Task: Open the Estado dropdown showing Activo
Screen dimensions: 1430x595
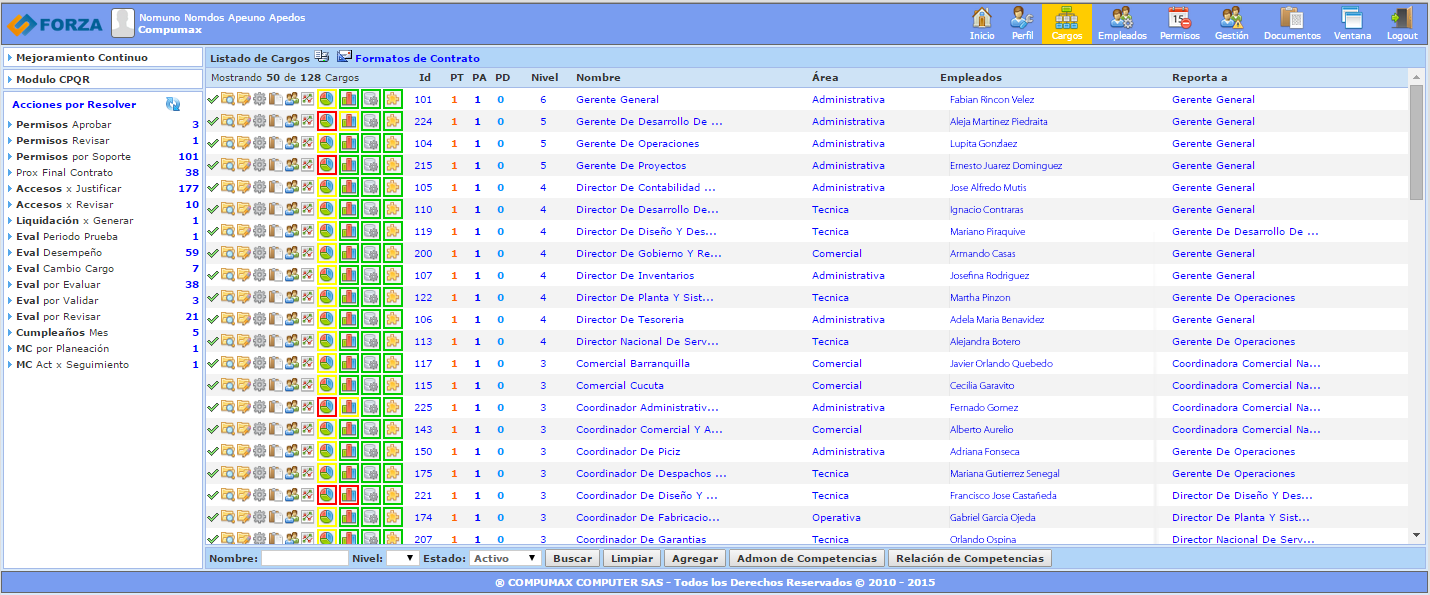Action: 506,559
